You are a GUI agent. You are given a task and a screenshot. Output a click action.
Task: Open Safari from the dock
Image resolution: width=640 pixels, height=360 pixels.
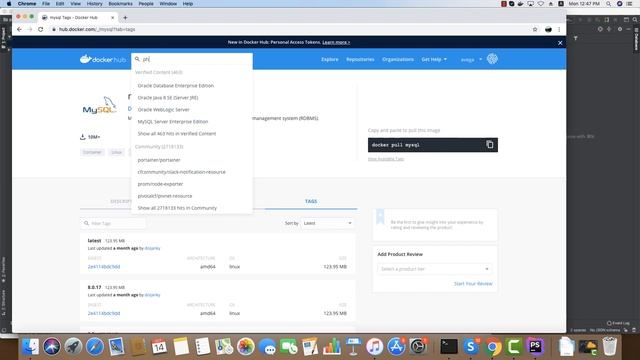[x=95, y=347]
